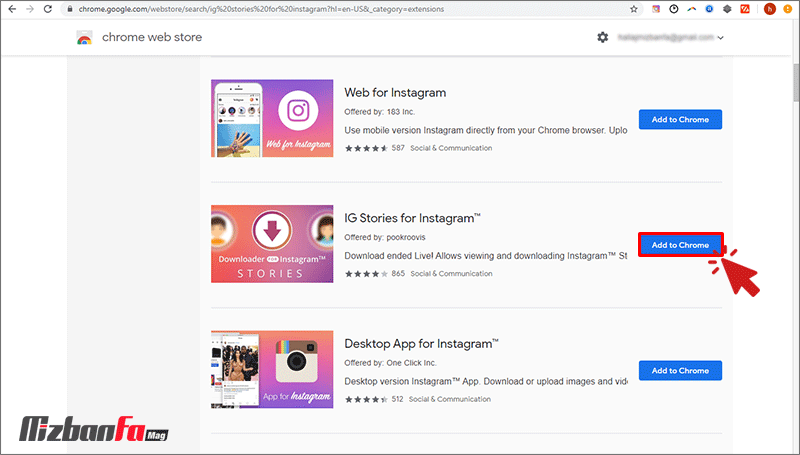Open the blue circular 'a' extension icon
This screenshot has width=800, height=455.
709,9
